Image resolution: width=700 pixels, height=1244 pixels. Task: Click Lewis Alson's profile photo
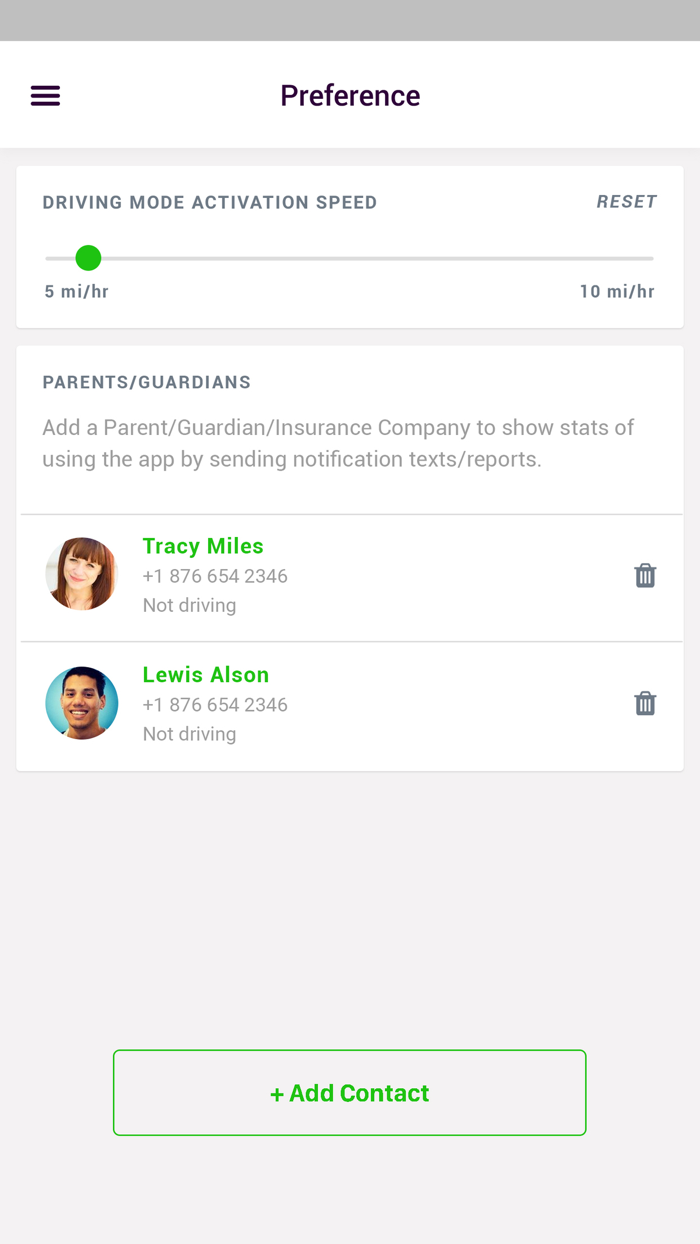81,703
